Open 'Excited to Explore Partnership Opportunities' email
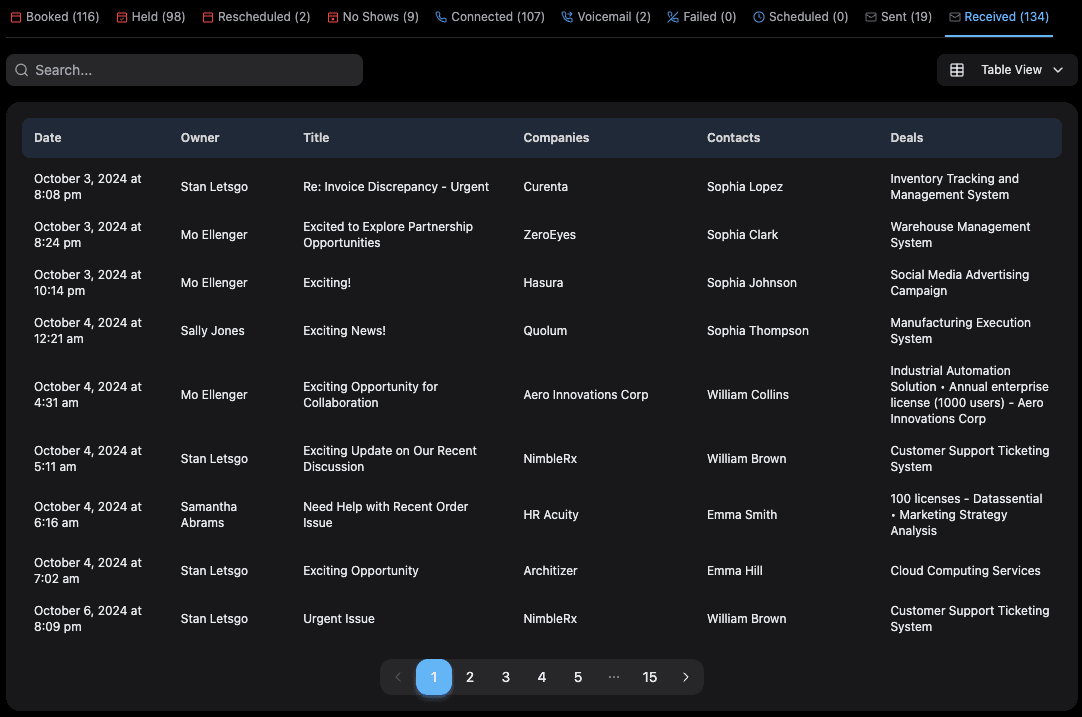 (388, 235)
